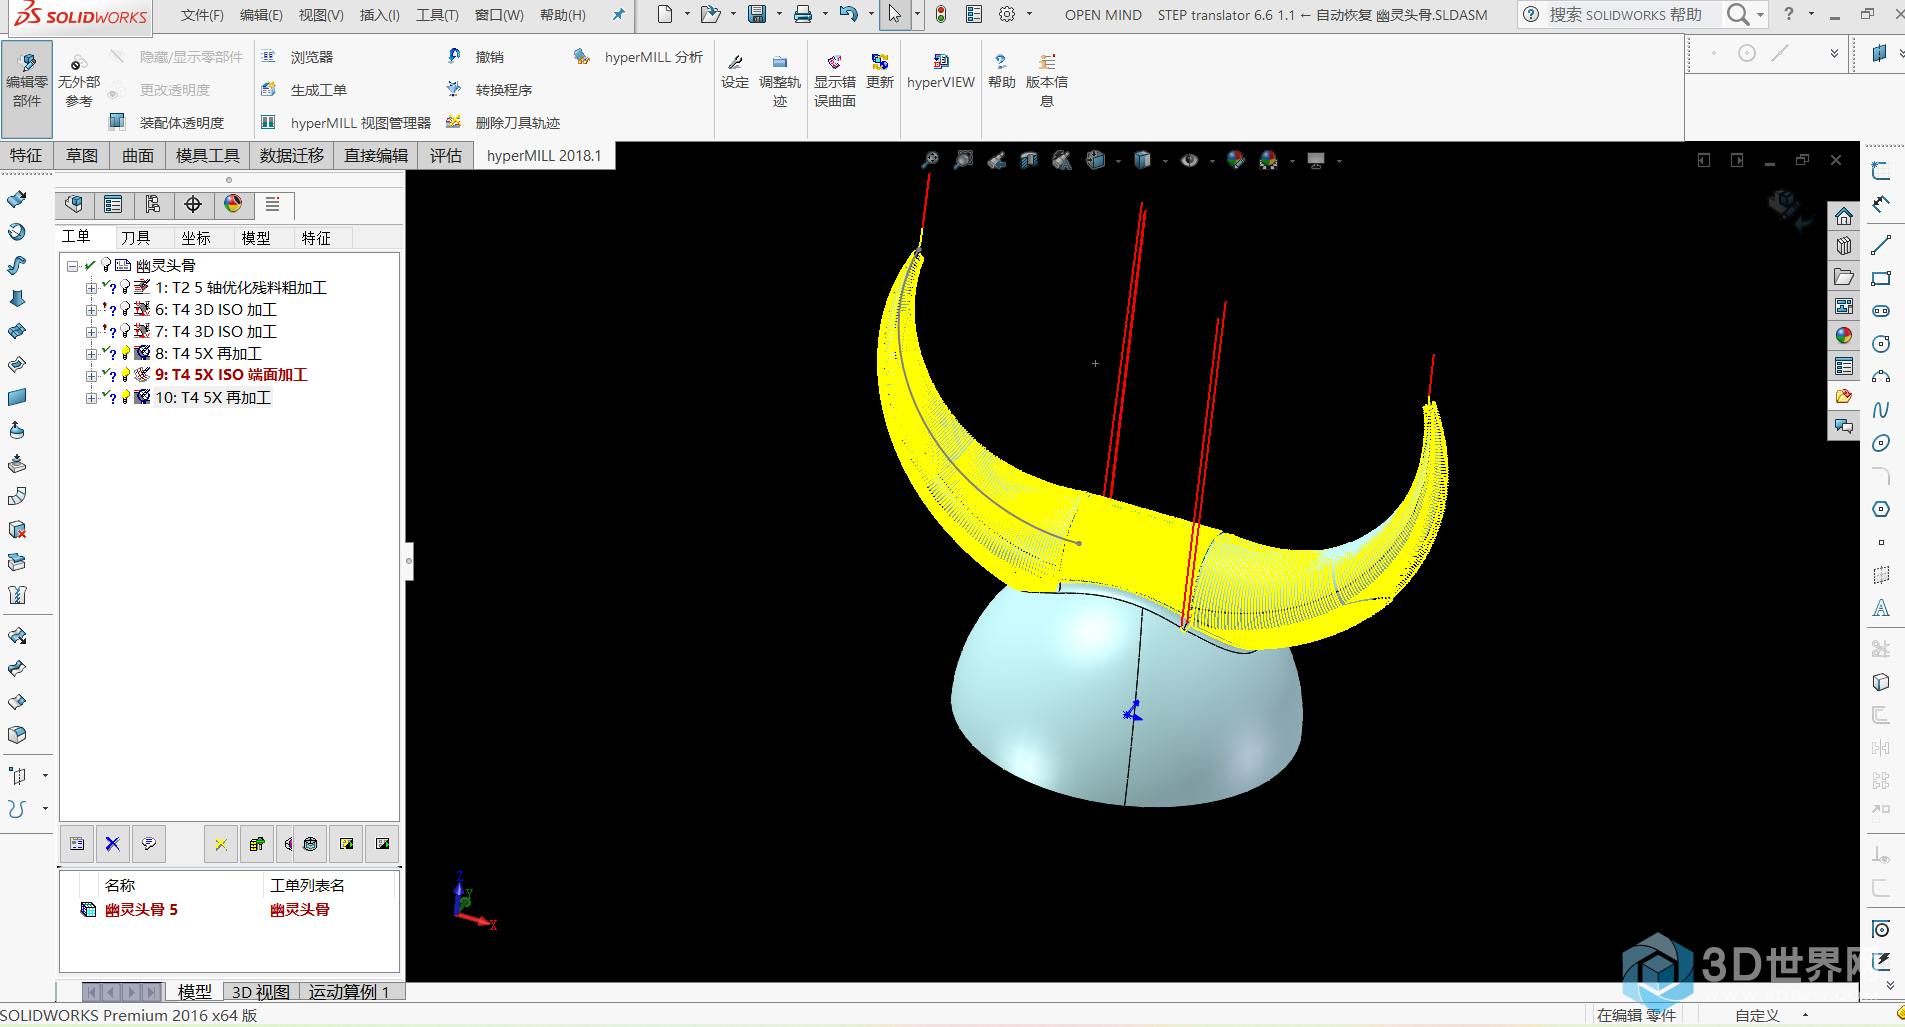Switch to the 运动算例 1 bottom tab
The width and height of the screenshot is (1905, 1027).
point(349,992)
